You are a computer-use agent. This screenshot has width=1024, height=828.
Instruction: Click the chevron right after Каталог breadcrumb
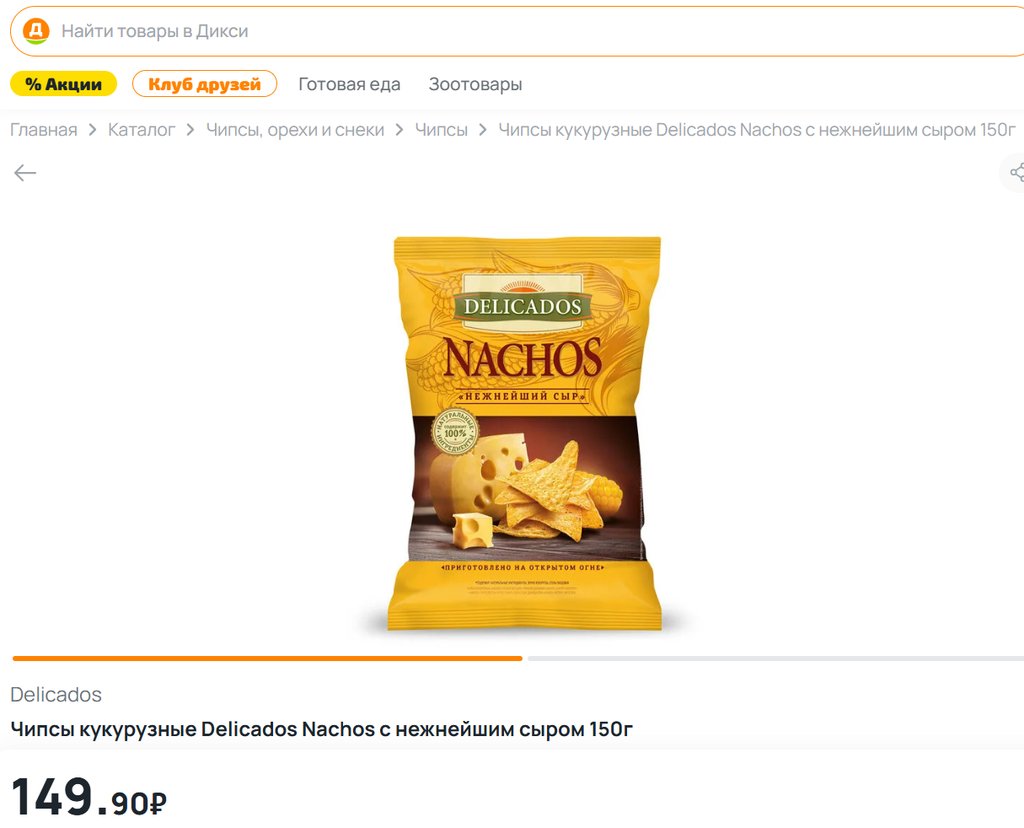click(x=190, y=130)
